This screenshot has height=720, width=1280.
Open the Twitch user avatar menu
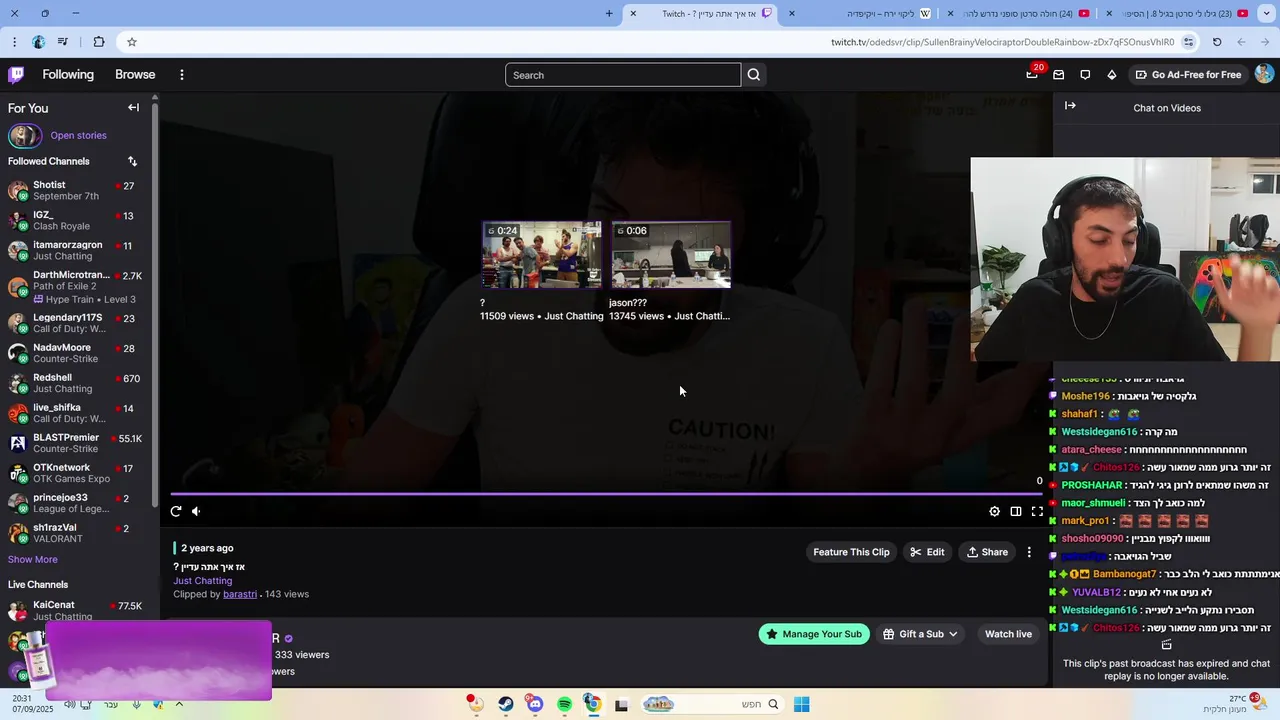click(x=1264, y=75)
